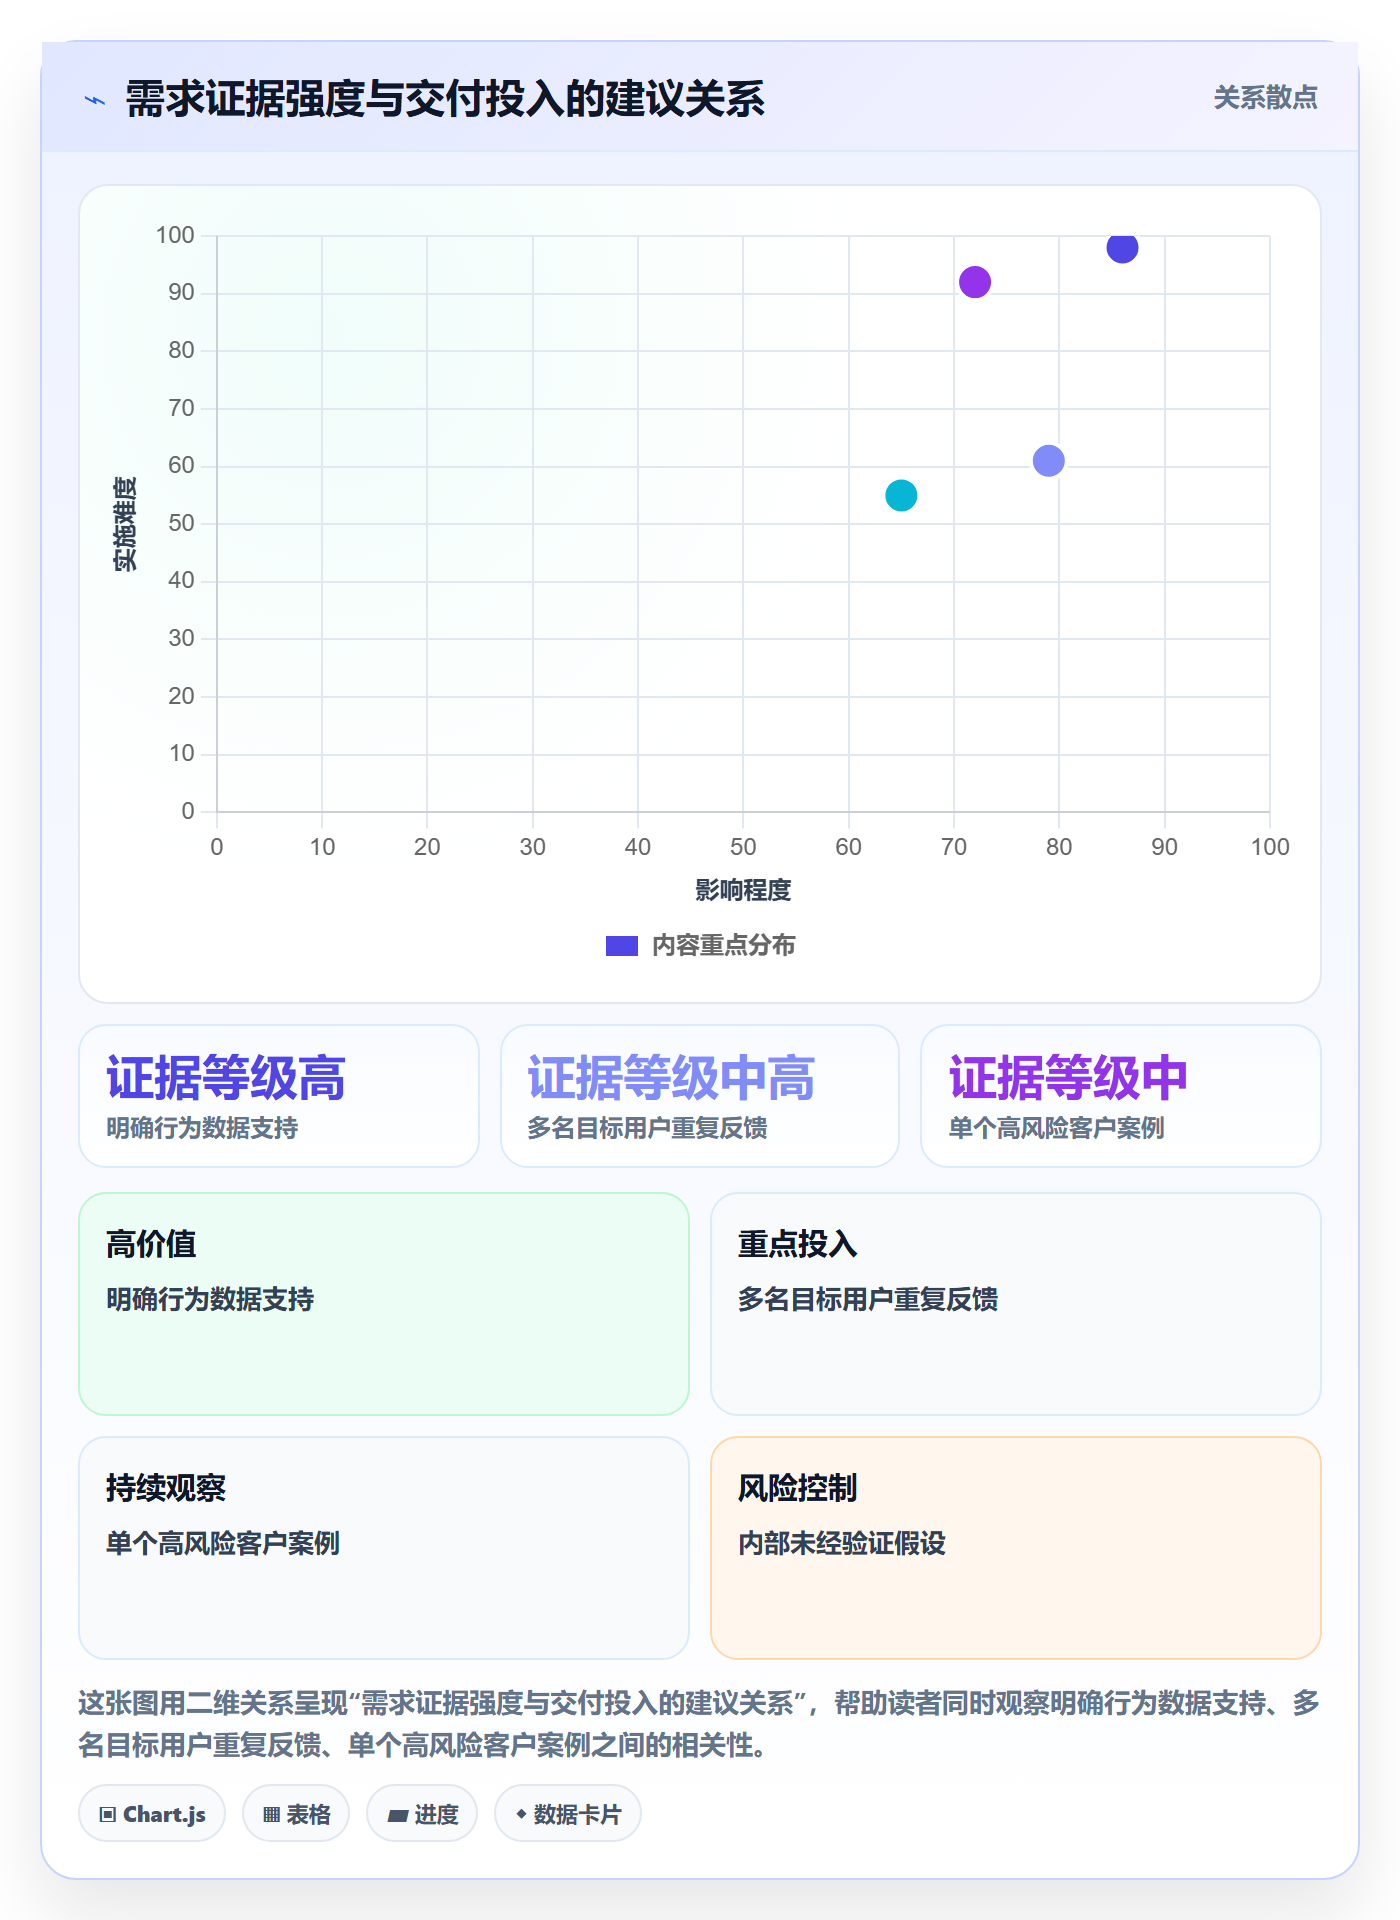Viewport: 1400px width, 1920px height.
Task: Select the purple scatter point near 92
Action: (975, 282)
